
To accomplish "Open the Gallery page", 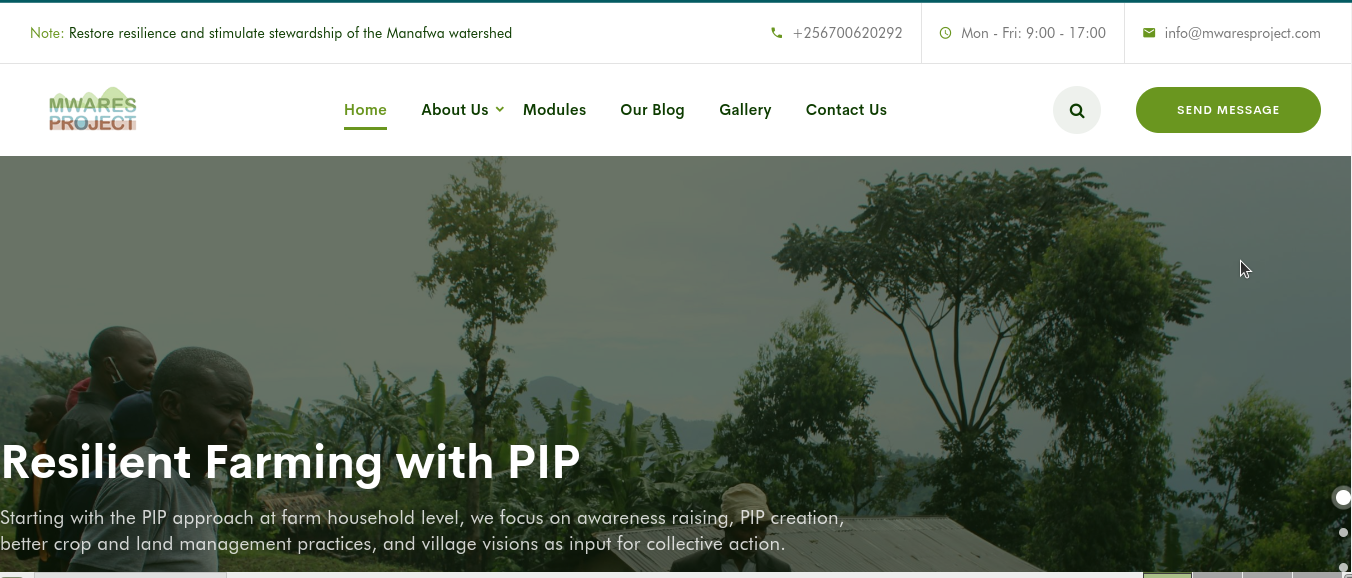I will (x=745, y=110).
